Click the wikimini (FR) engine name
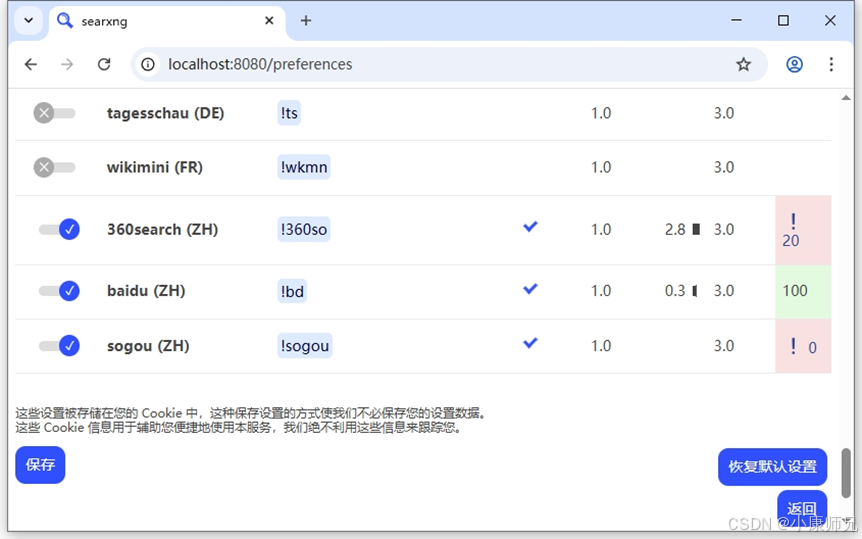This screenshot has height=539, width=862. 154,167
